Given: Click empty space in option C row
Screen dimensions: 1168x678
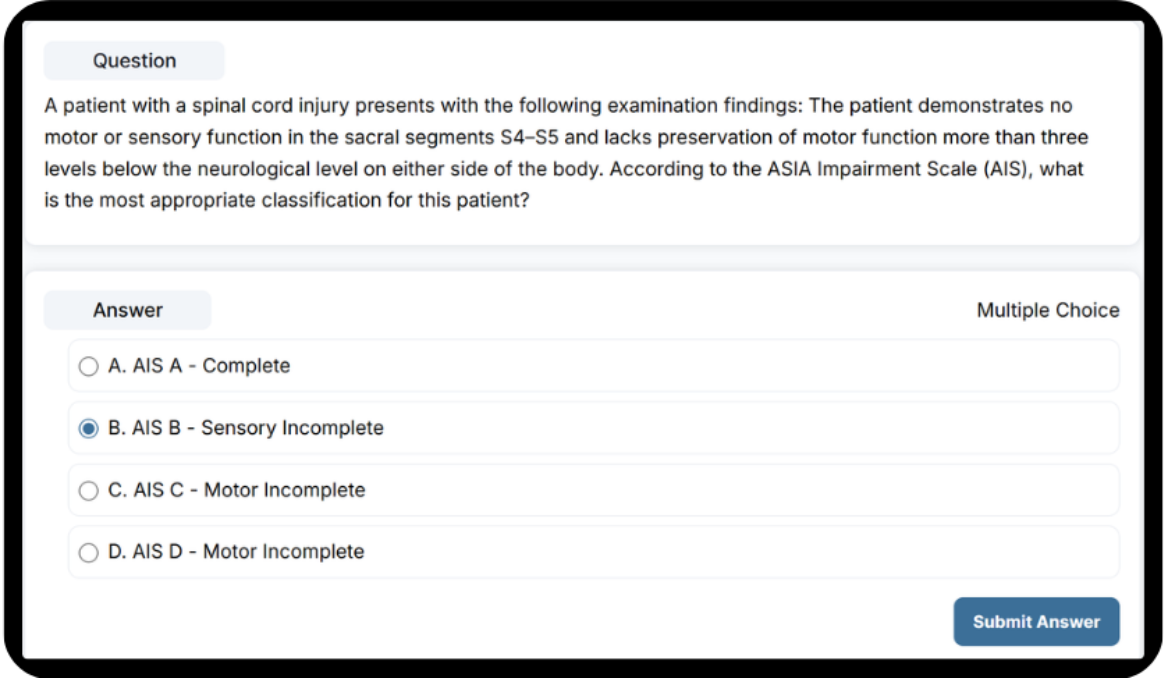Looking at the screenshot, I should 740,490.
